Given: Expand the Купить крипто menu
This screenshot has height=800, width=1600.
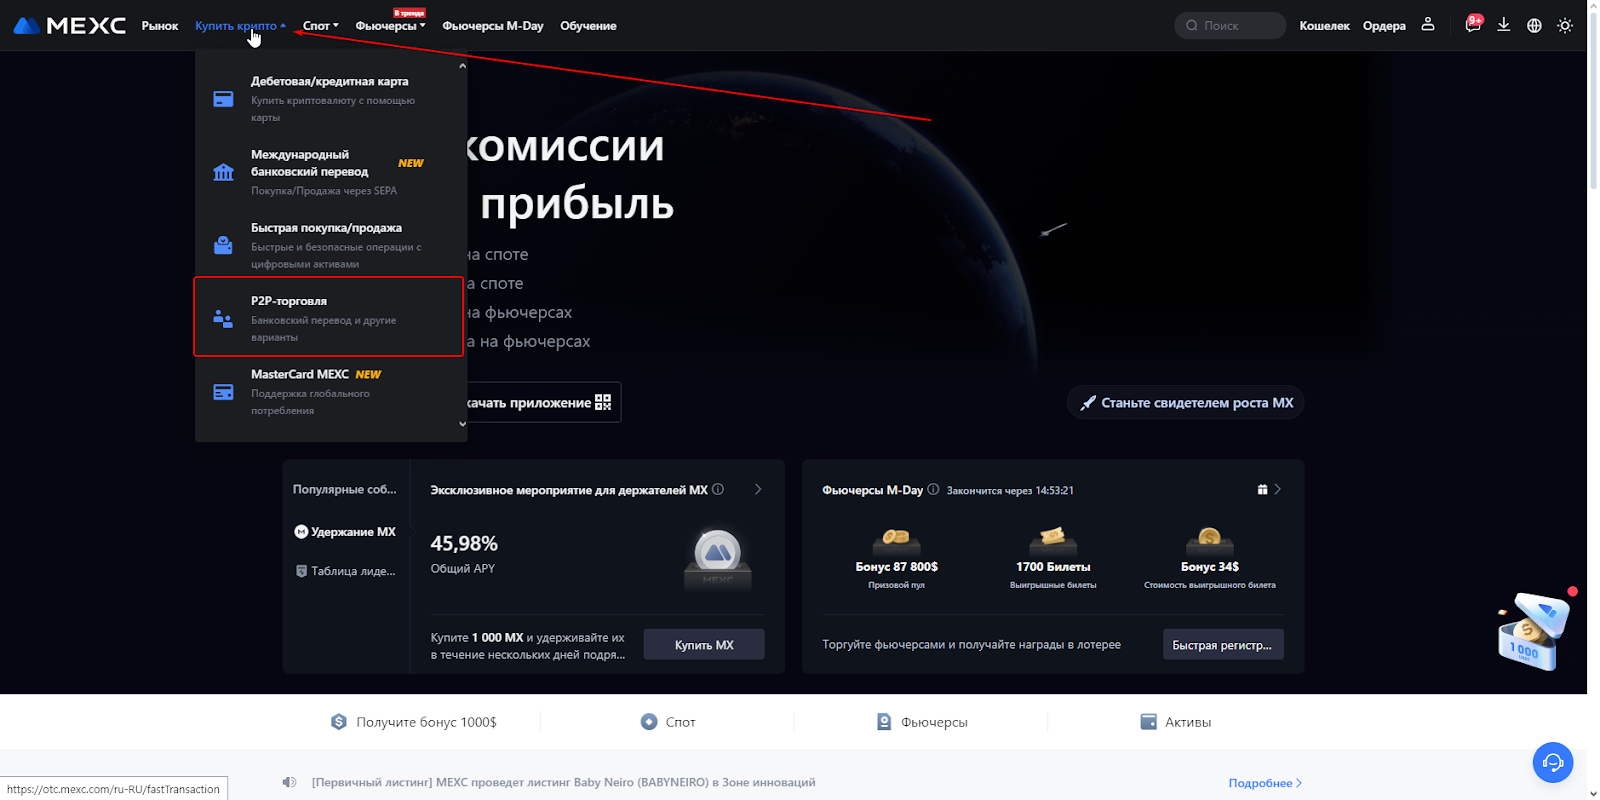Looking at the screenshot, I should pyautogui.click(x=240, y=25).
